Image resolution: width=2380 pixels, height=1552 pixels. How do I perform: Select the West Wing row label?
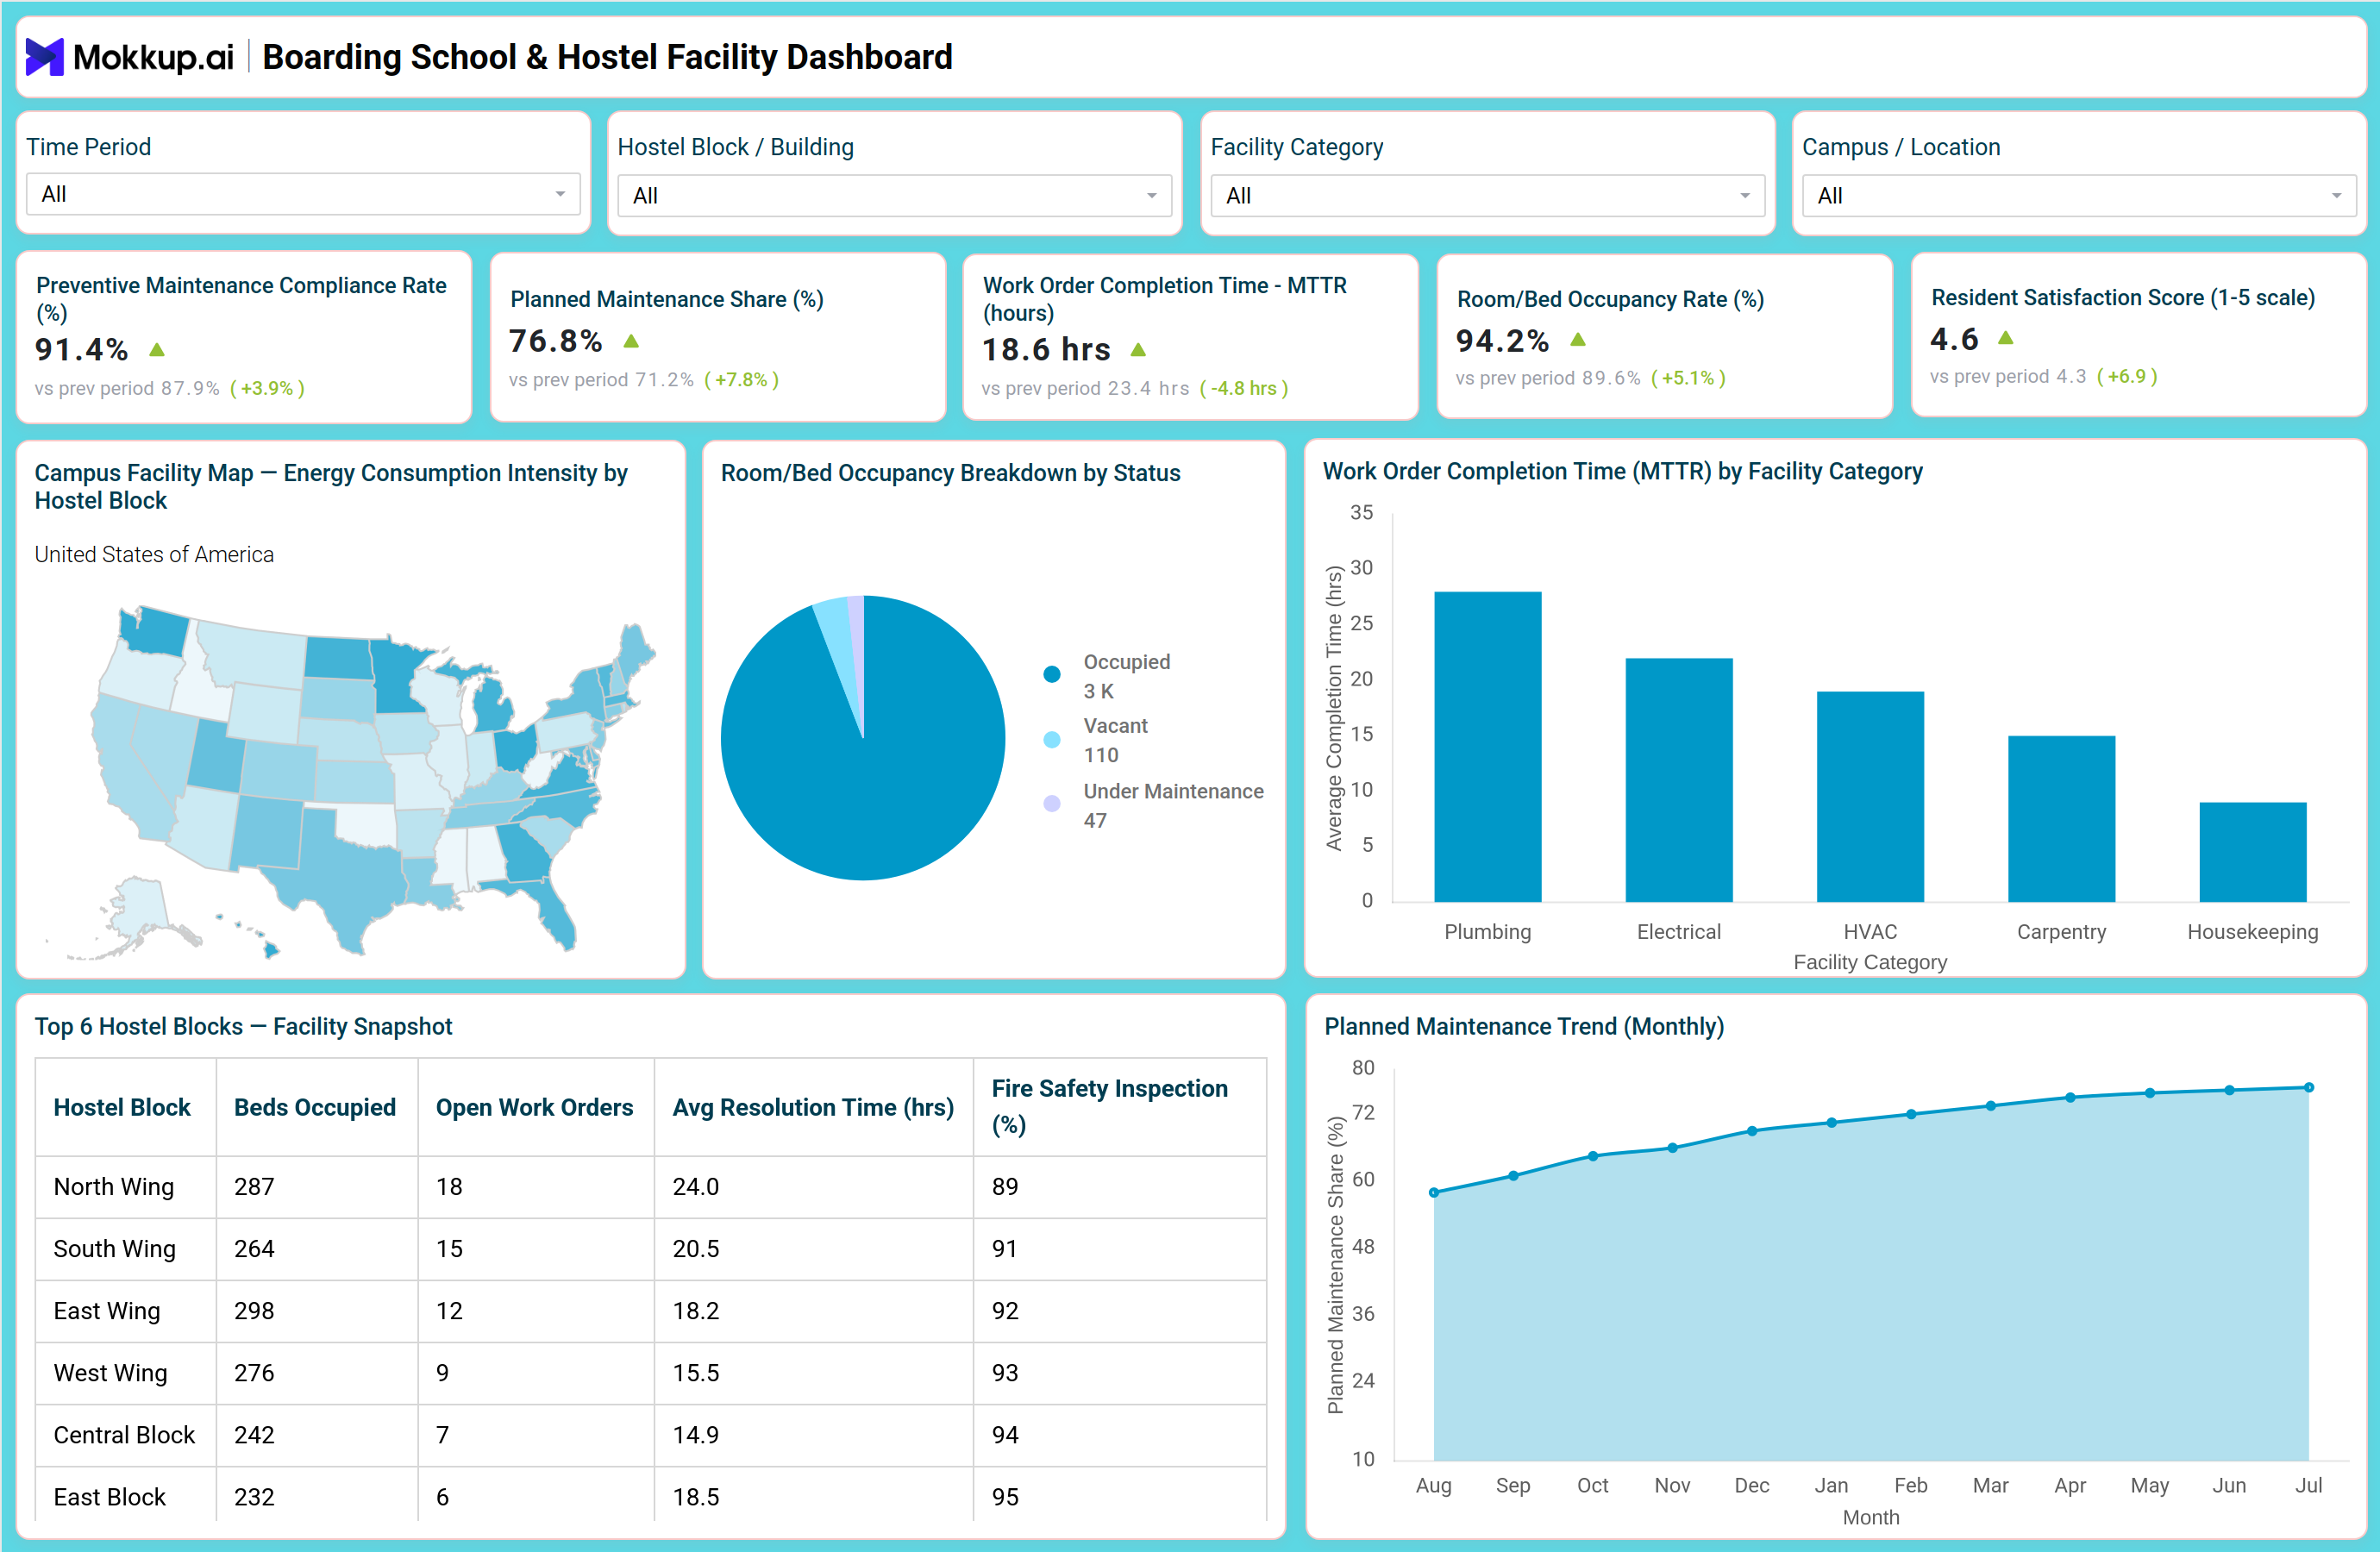pos(110,1372)
